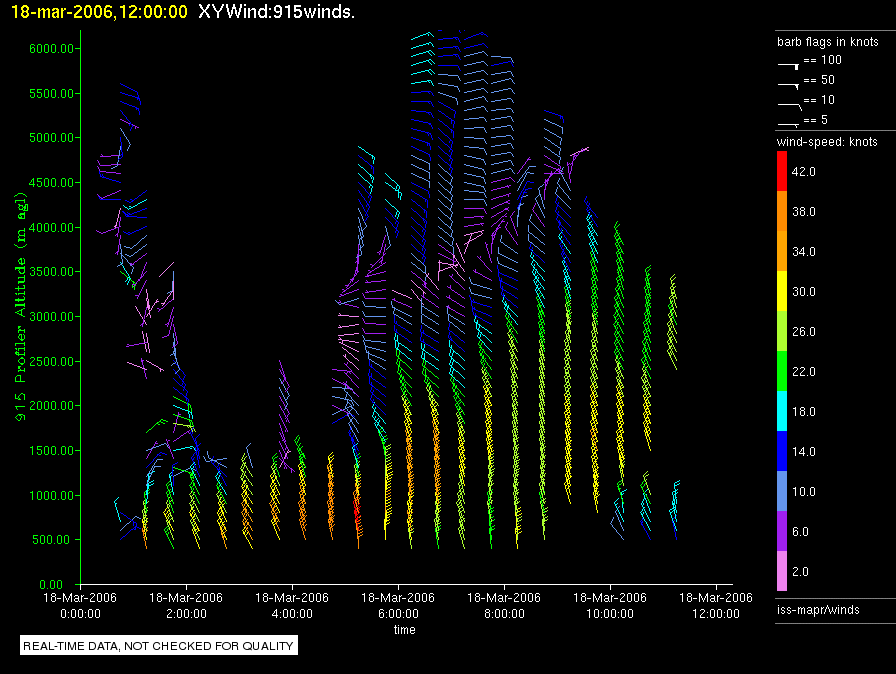Click the yellow date-time stamp in title
The height and width of the screenshot is (674, 896).
click(99, 11)
